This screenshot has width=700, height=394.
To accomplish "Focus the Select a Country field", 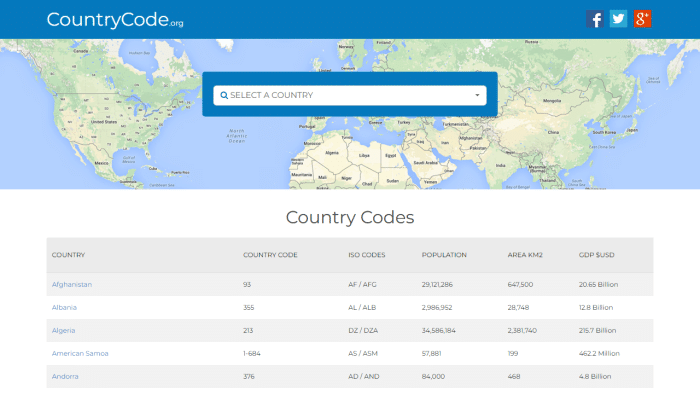I will (x=350, y=95).
